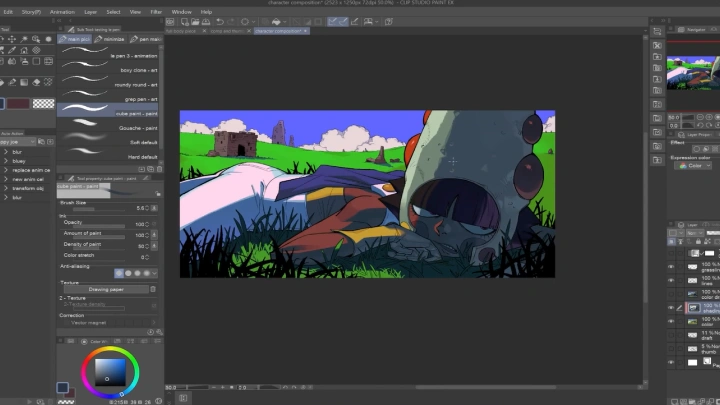Screen dimensions: 720x405
Task: Choose the Gradient tool in the tool palette
Action: (24, 82)
